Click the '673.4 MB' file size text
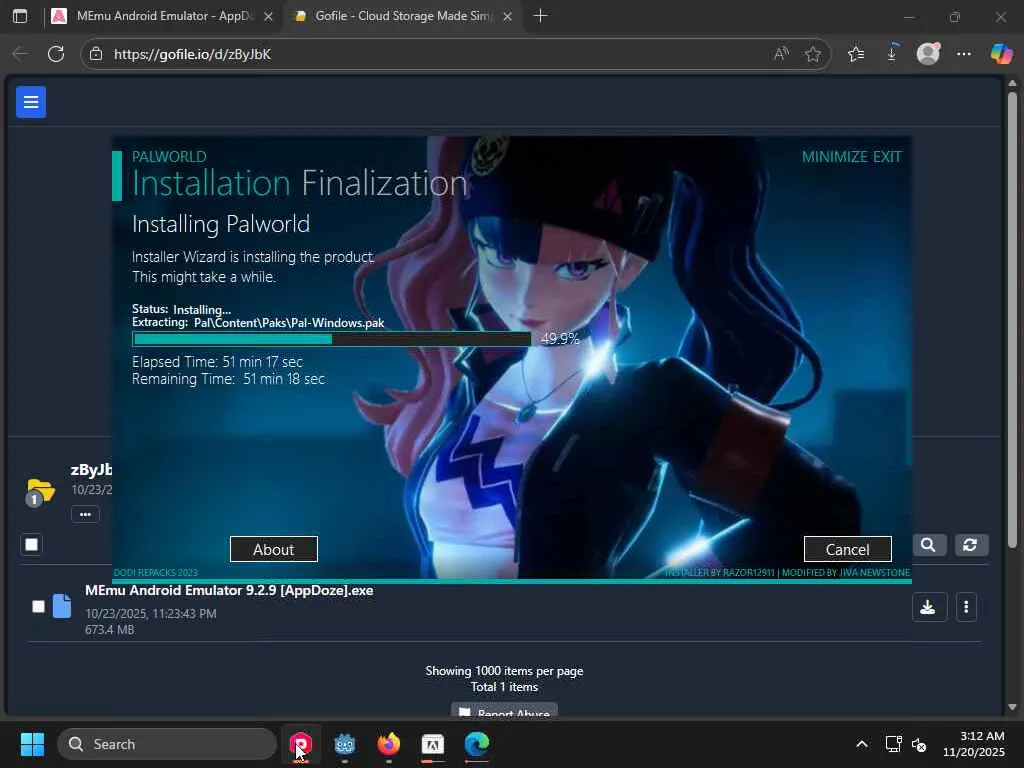The width and height of the screenshot is (1024, 768). (110, 630)
